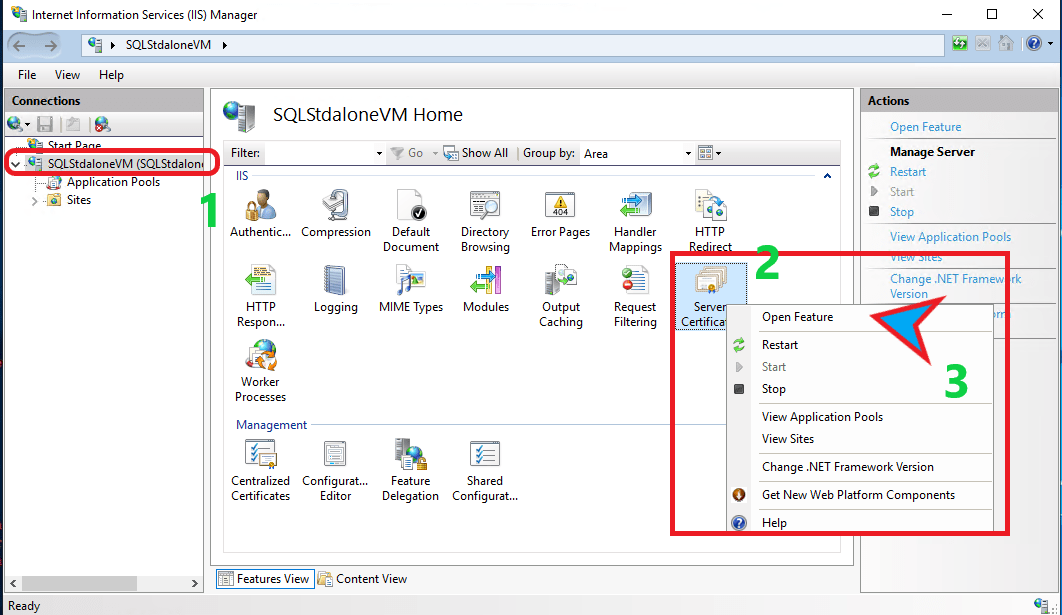Select the HTTP Redirect icon
Viewport: 1062px width, 615px height.
click(x=710, y=205)
